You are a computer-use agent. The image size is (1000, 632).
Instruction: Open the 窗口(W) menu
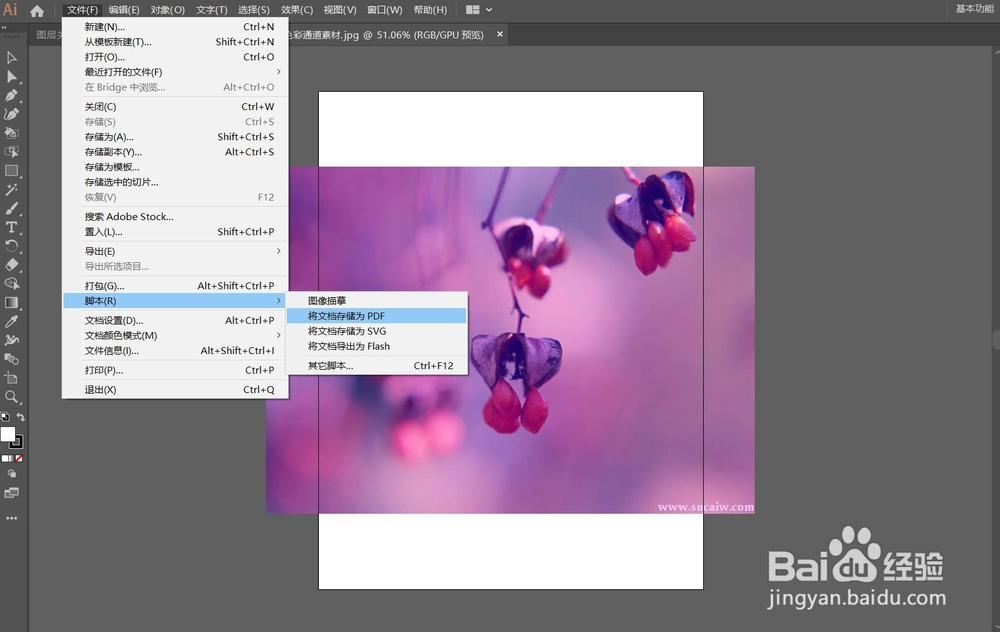[x=385, y=10]
